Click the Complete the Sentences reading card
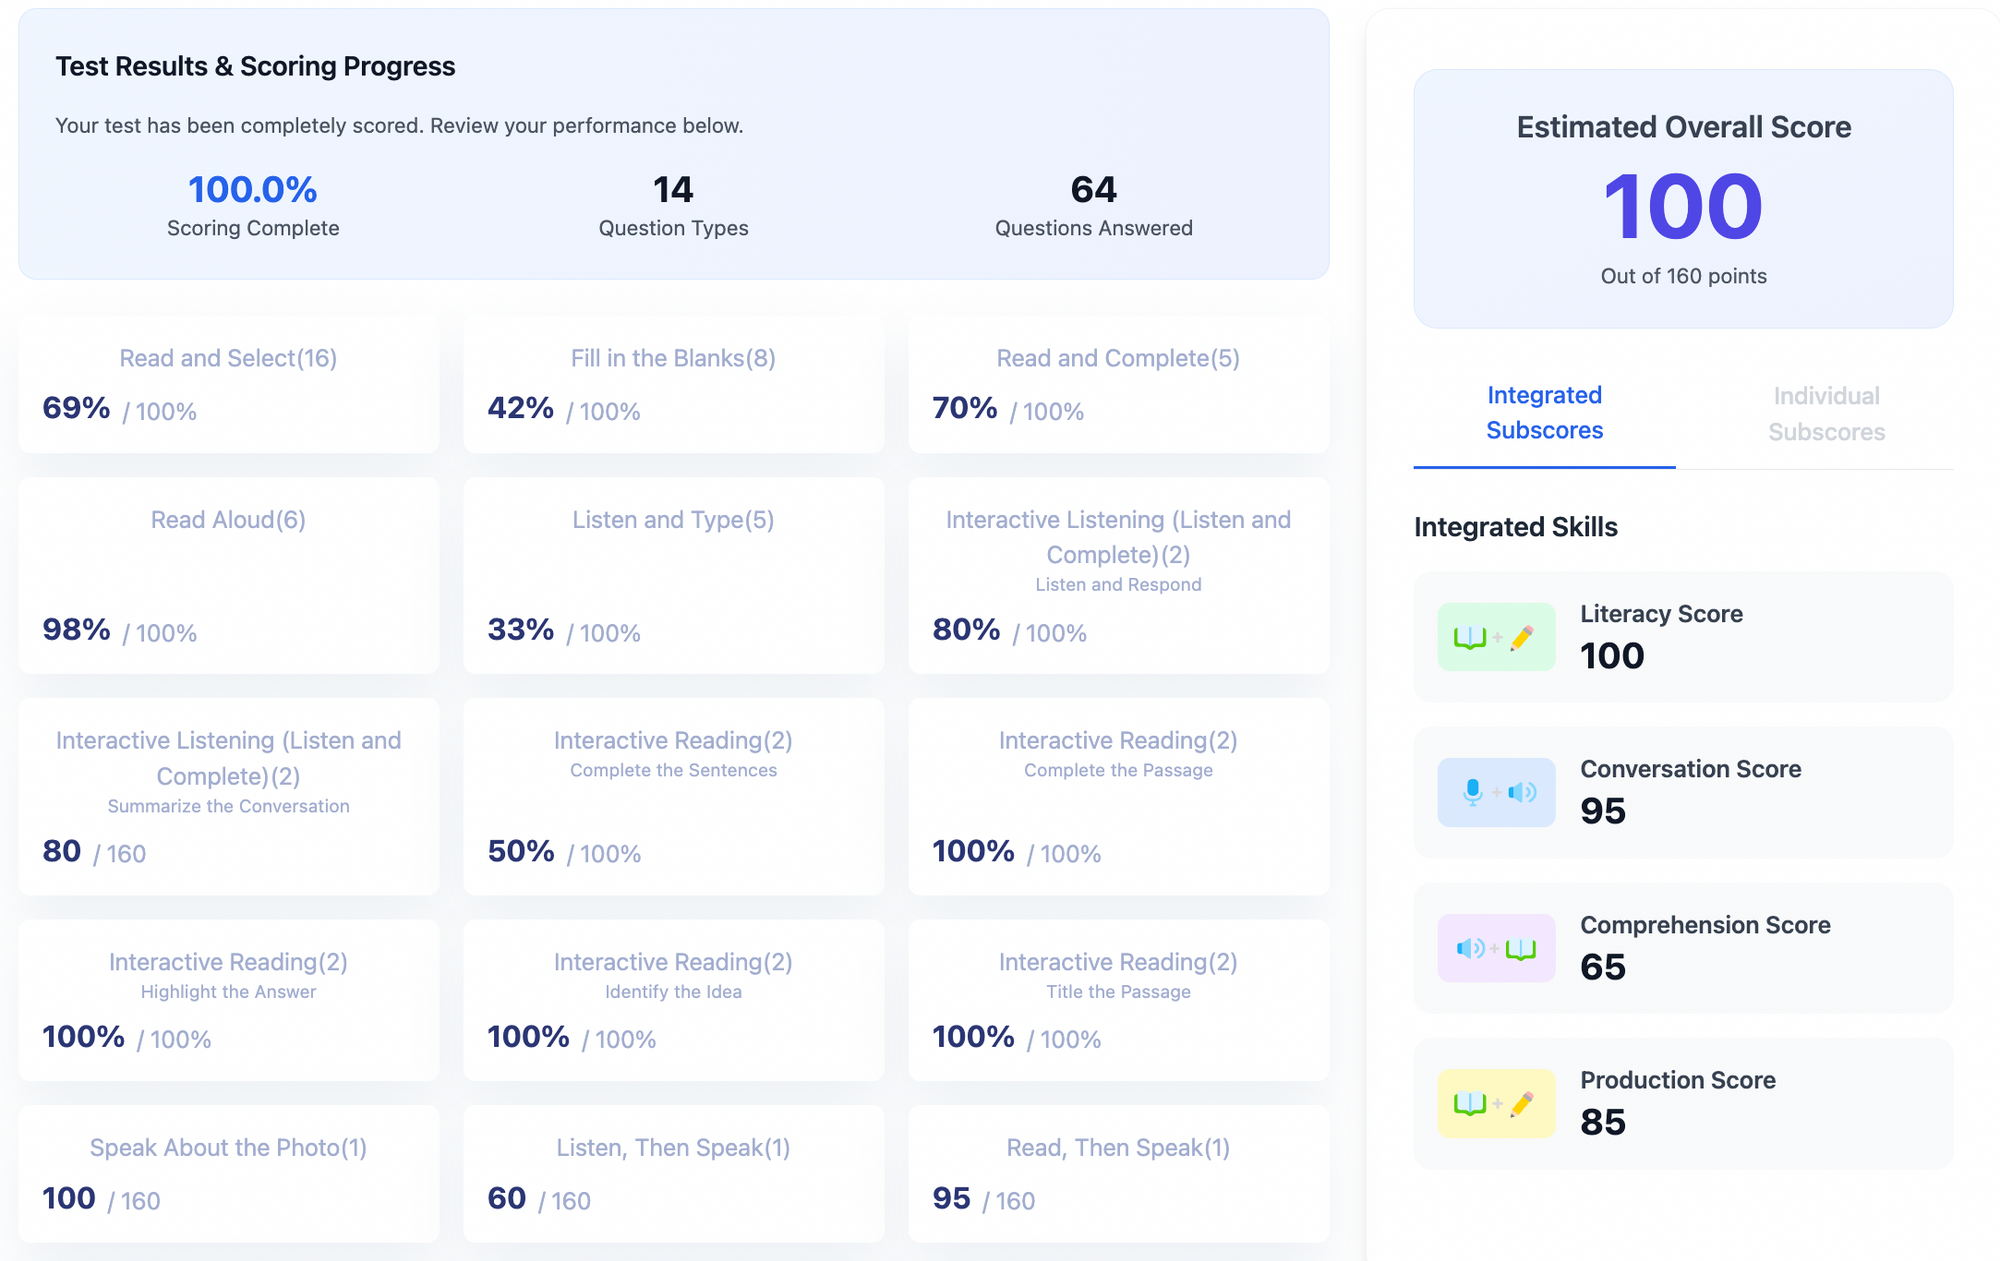The width and height of the screenshot is (2000, 1261). click(x=673, y=796)
